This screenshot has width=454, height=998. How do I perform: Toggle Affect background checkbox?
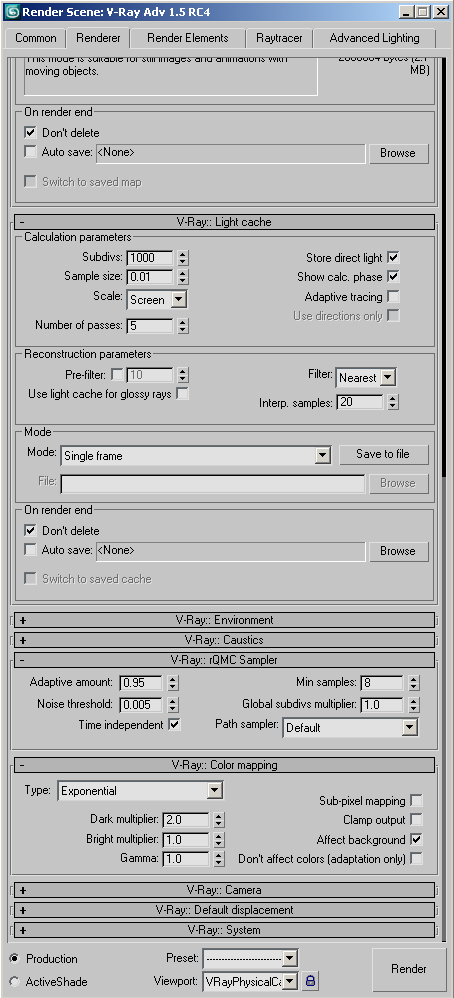coord(416,840)
